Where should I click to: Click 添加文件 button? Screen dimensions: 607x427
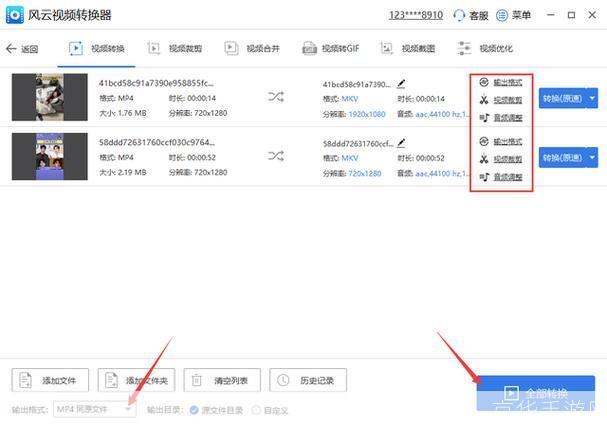[x=50, y=380]
